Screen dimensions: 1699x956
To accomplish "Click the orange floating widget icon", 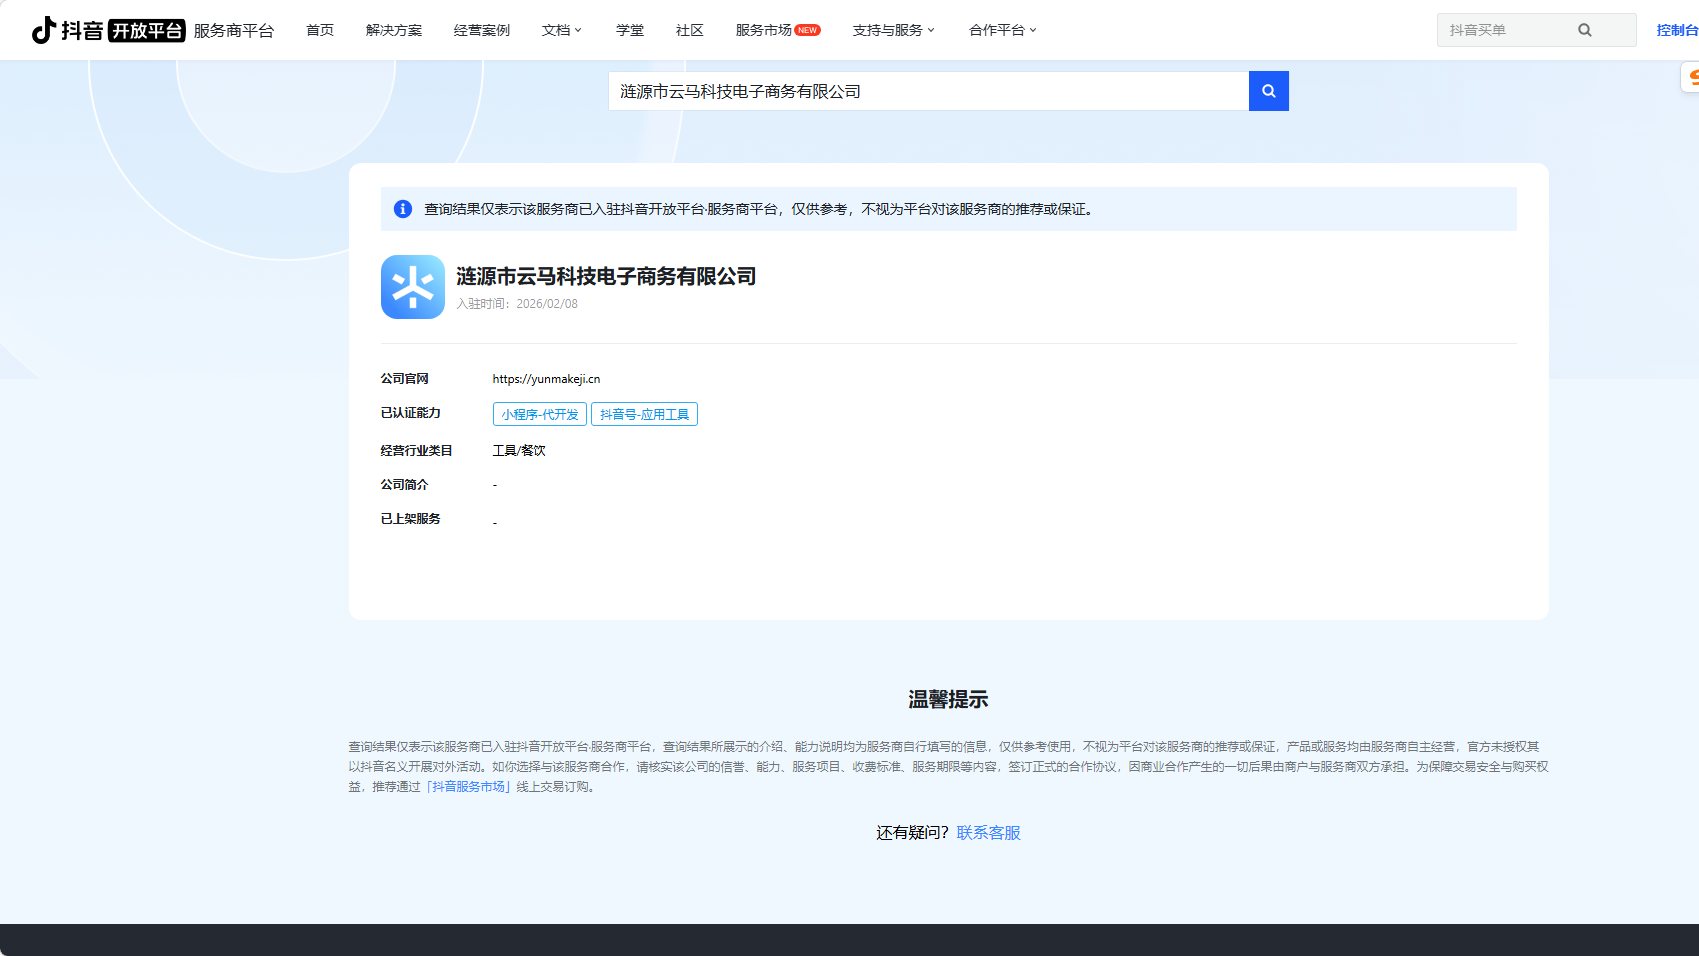I will point(1691,77).
